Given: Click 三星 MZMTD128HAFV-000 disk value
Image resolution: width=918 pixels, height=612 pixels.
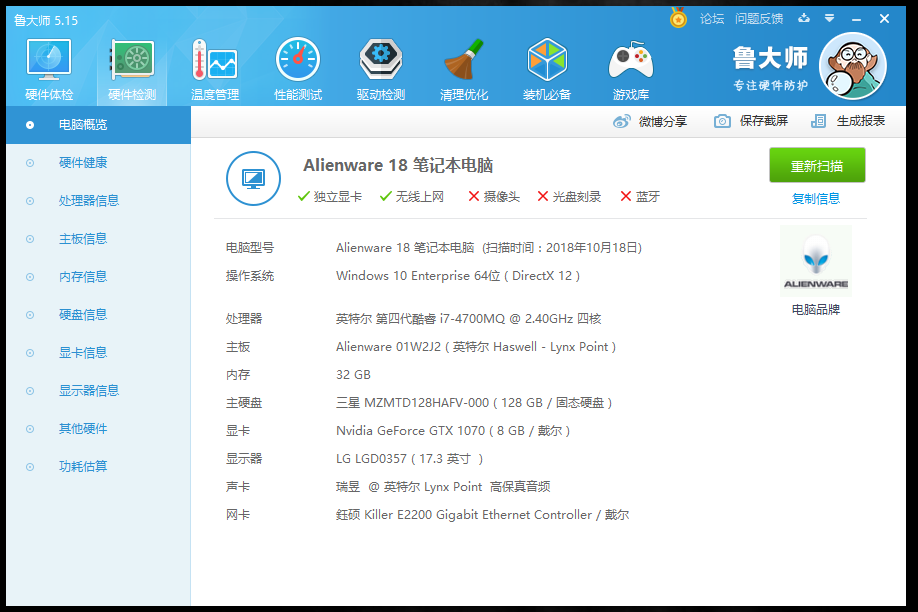Looking at the screenshot, I should tap(474, 403).
